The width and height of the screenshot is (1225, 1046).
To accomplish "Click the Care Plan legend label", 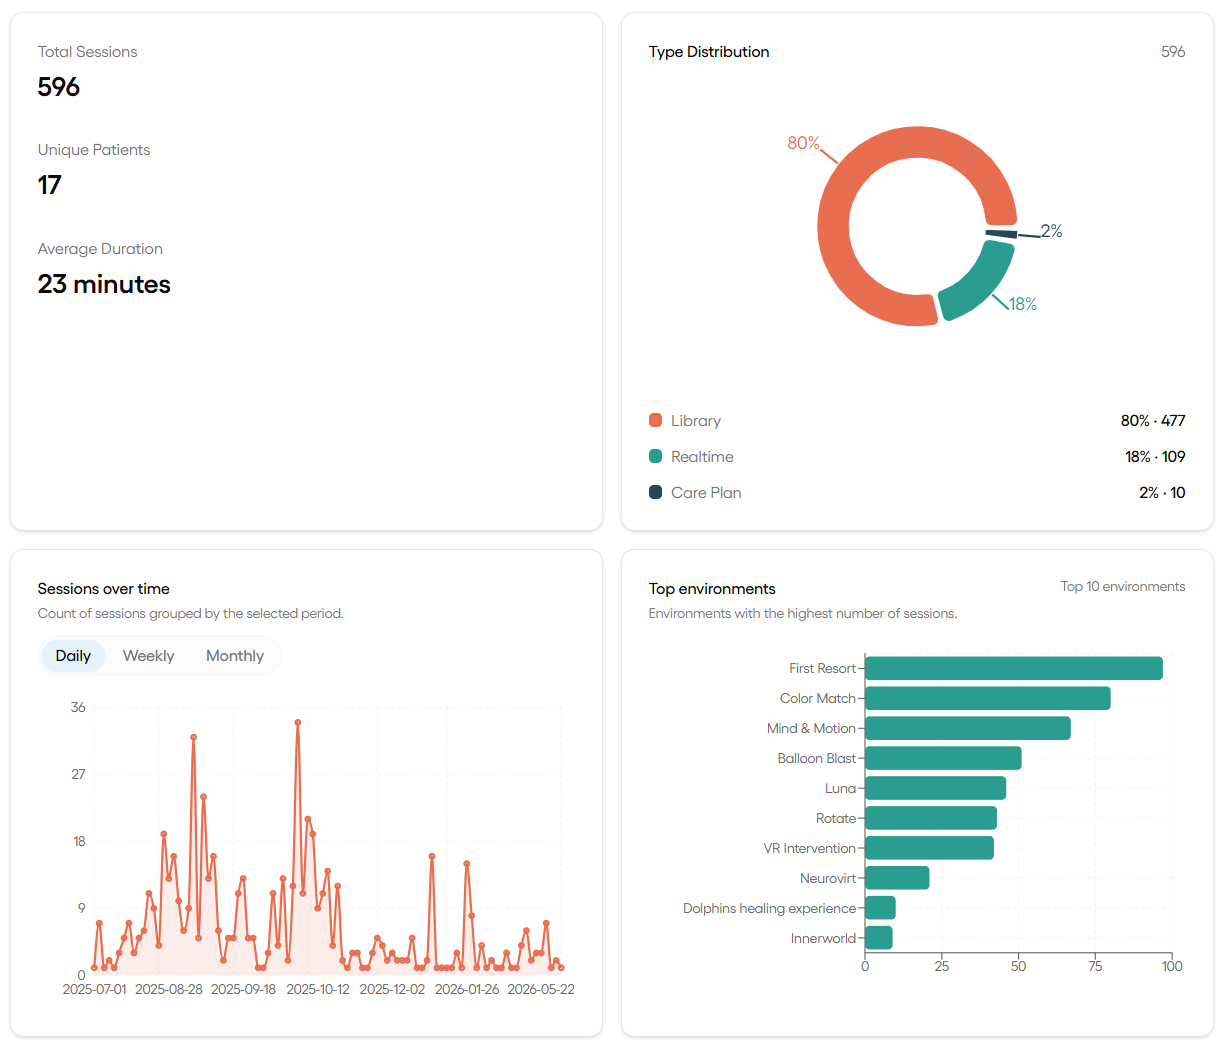I will coord(706,493).
